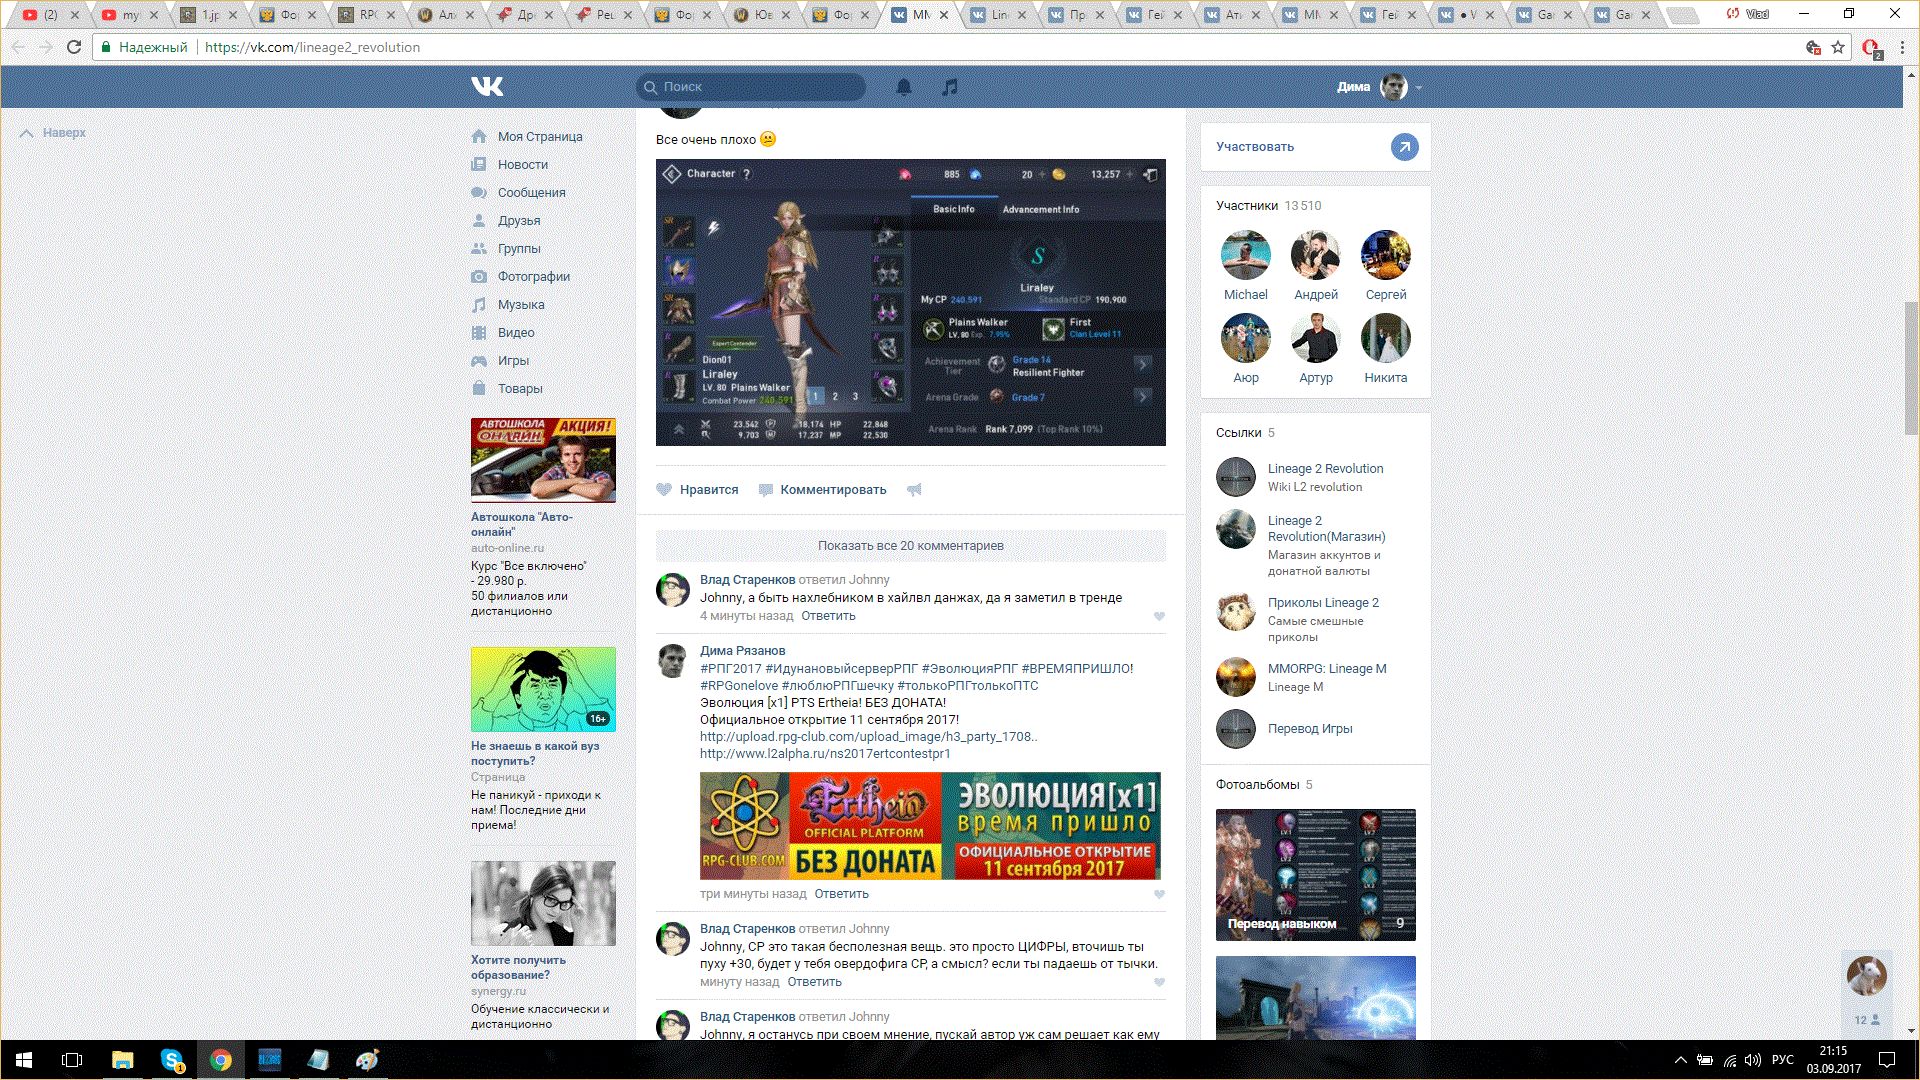Click hashtag #РПГ2017
Image resolution: width=1920 pixels, height=1080 pixels.
click(731, 669)
